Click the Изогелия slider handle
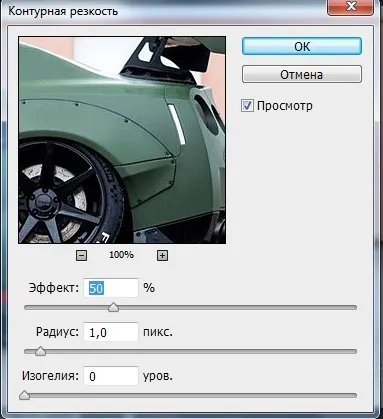Image resolution: width=383 pixels, height=419 pixels. 24,395
